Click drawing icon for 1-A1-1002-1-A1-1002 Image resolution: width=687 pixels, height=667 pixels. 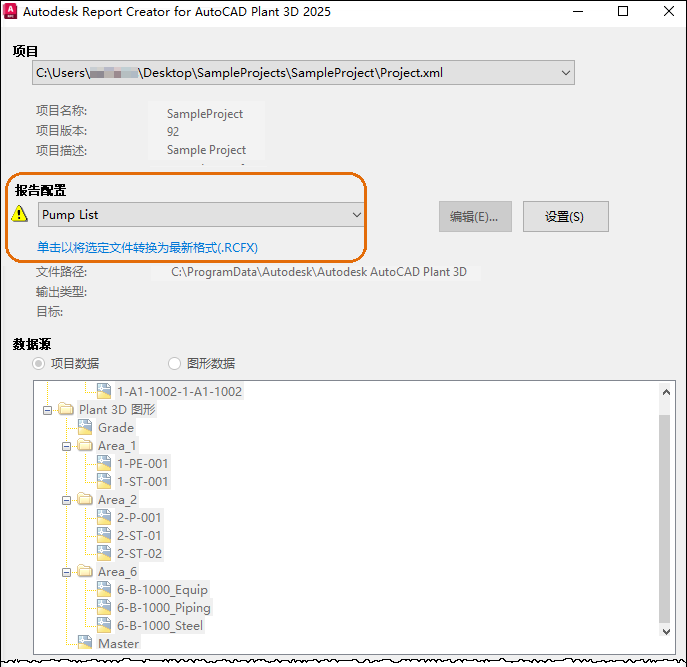tap(104, 391)
